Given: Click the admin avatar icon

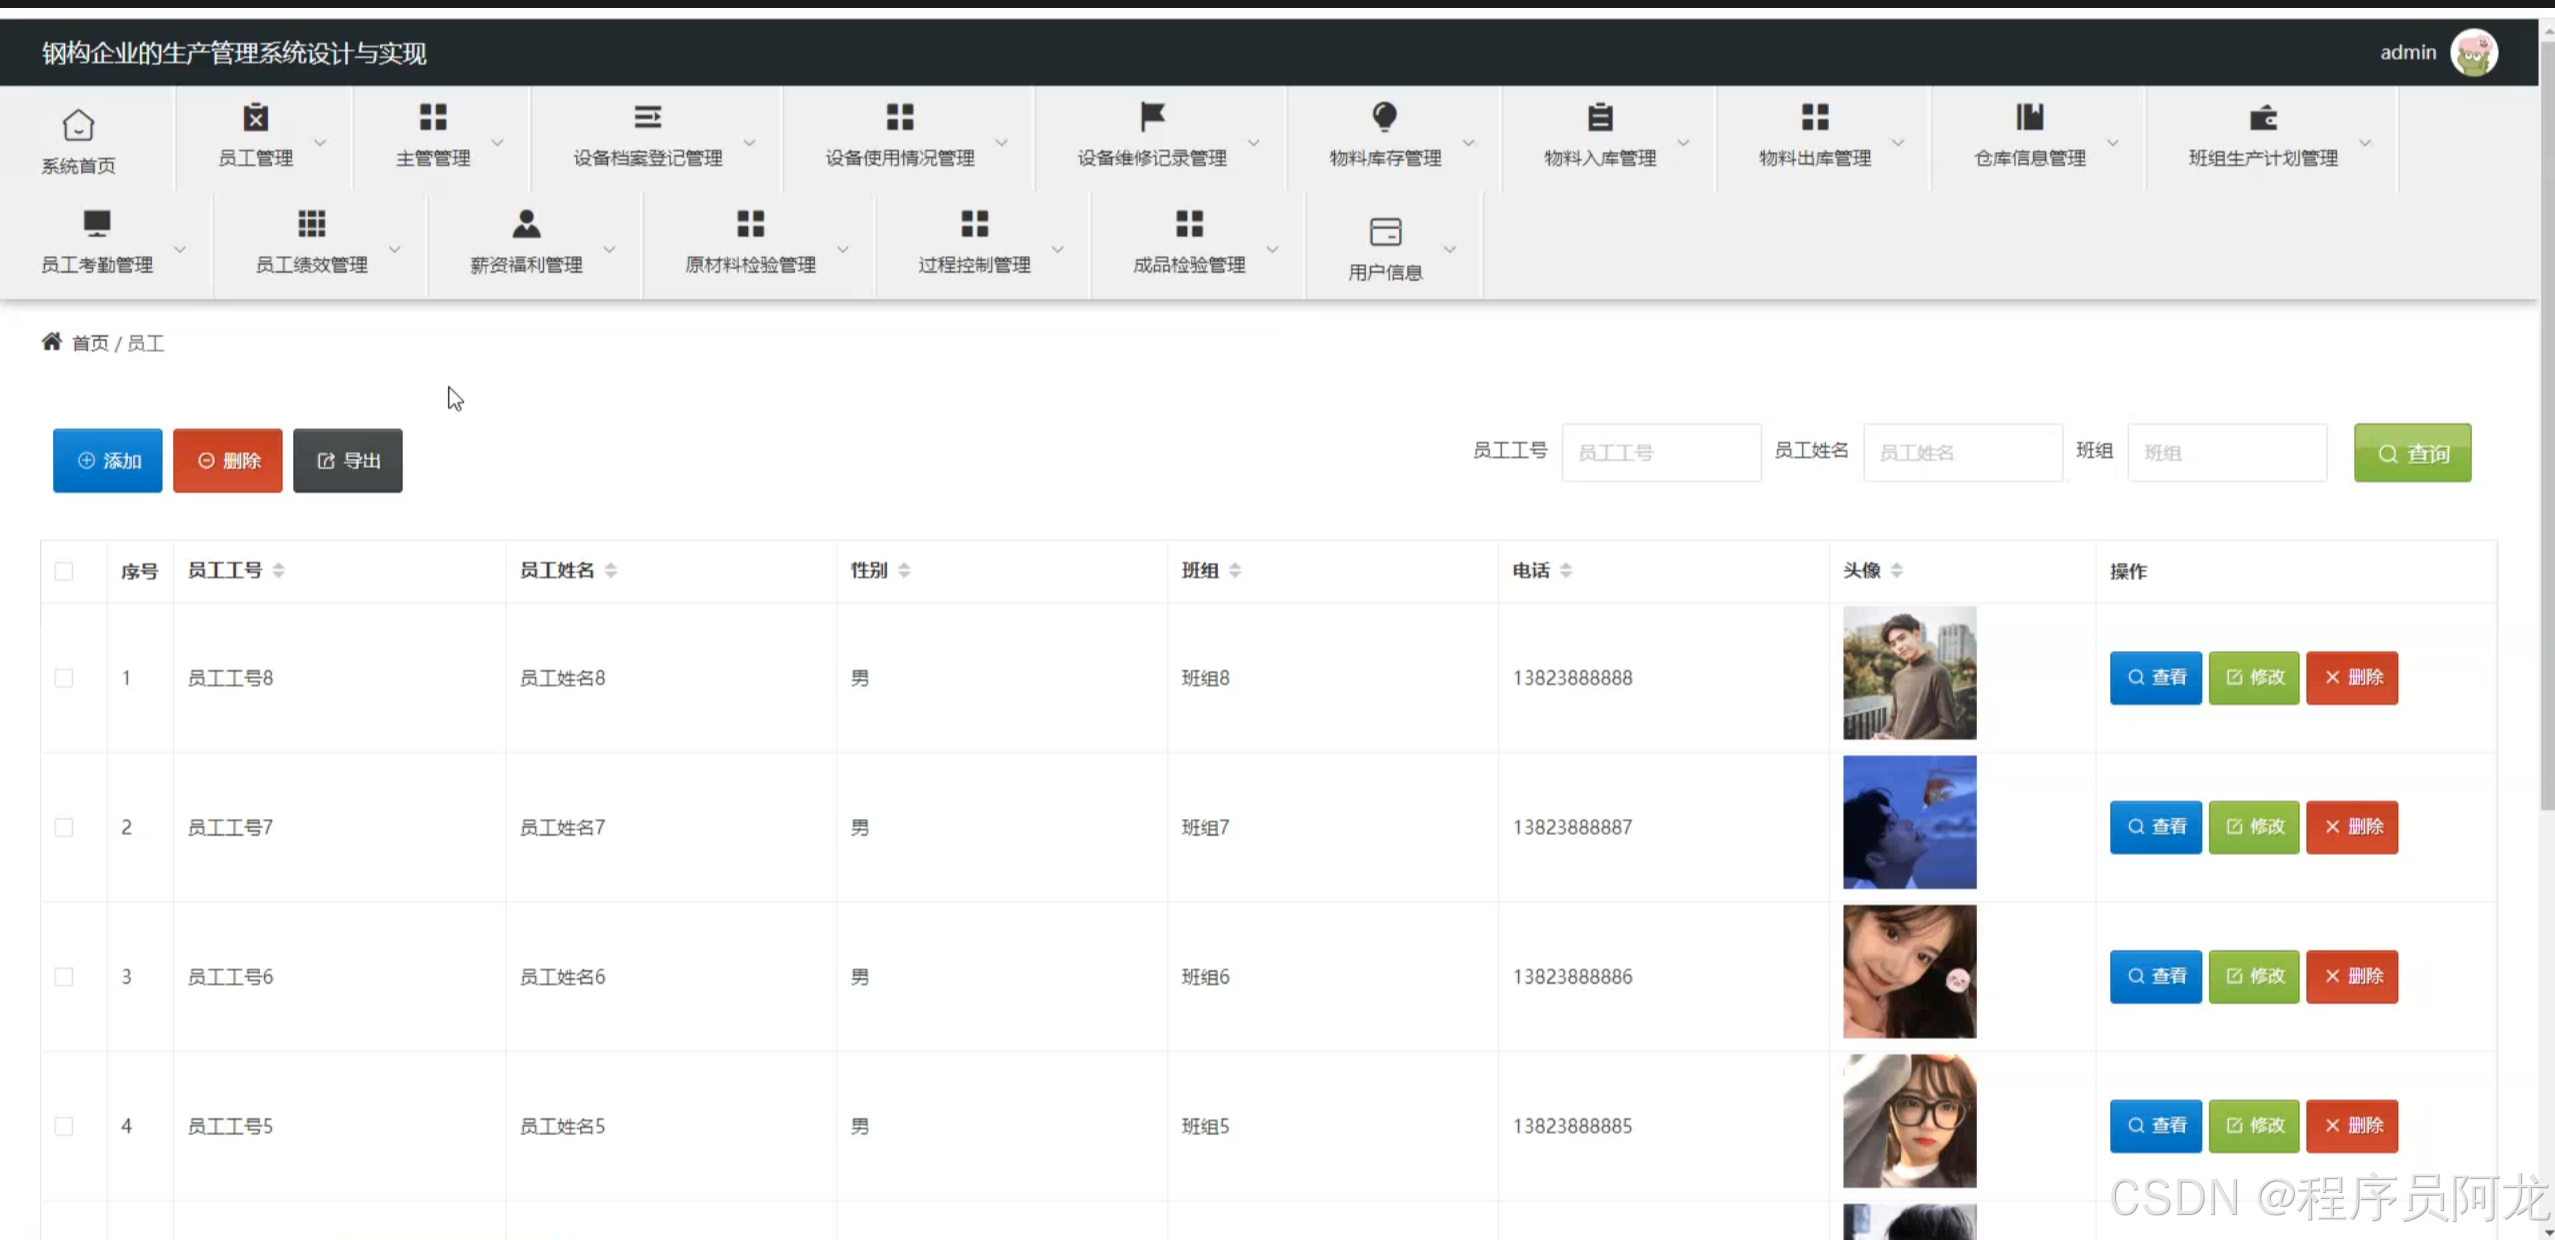Looking at the screenshot, I should (2474, 53).
